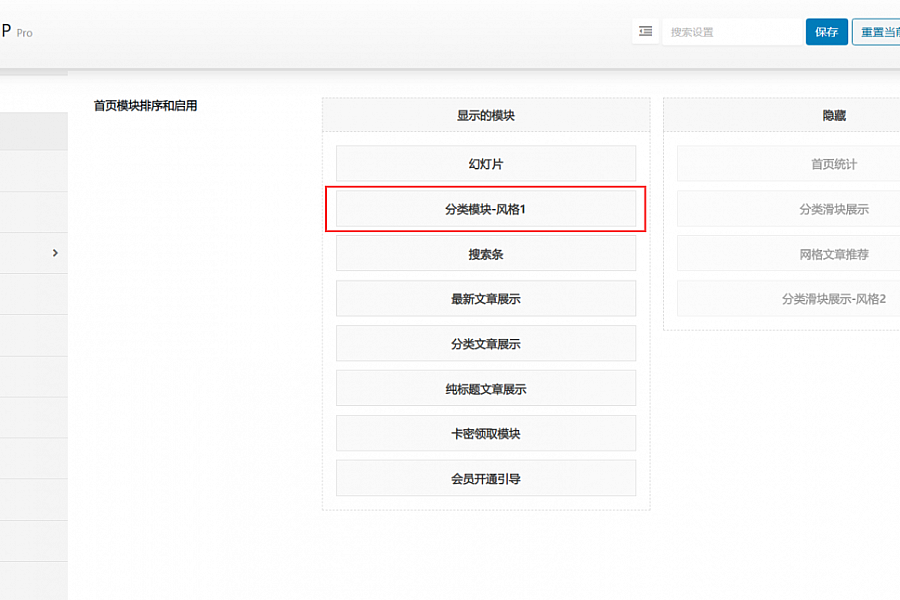Click the 重置当前 reset button

tap(875, 32)
